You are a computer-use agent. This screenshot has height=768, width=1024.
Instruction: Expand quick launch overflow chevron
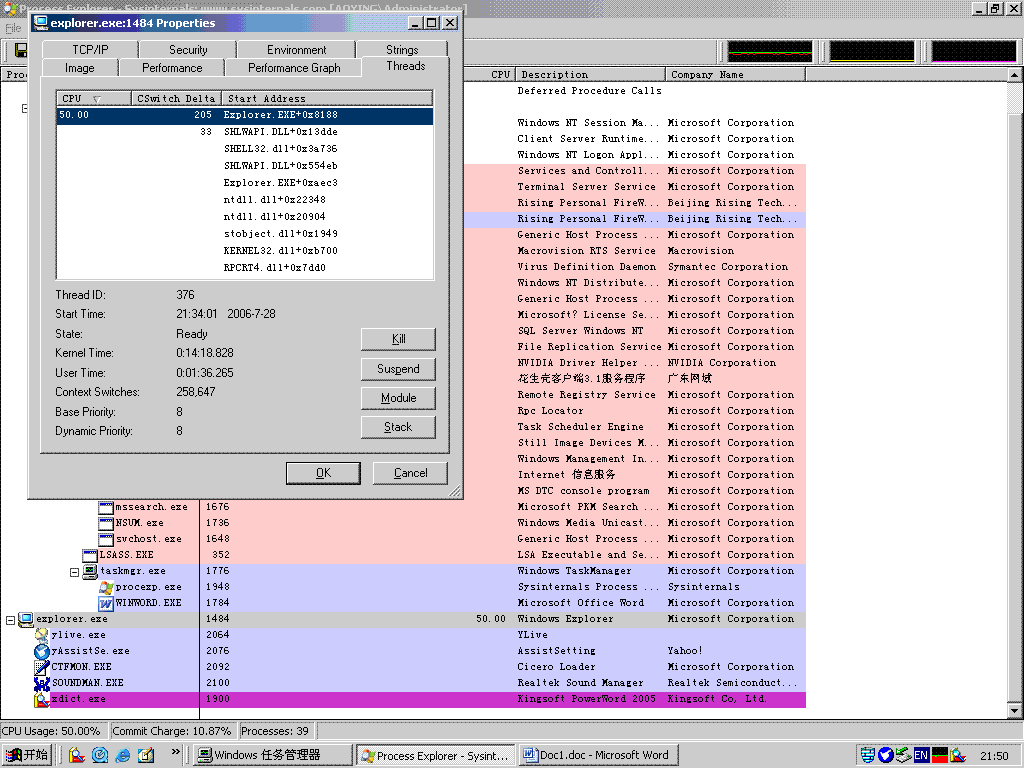tap(176, 751)
